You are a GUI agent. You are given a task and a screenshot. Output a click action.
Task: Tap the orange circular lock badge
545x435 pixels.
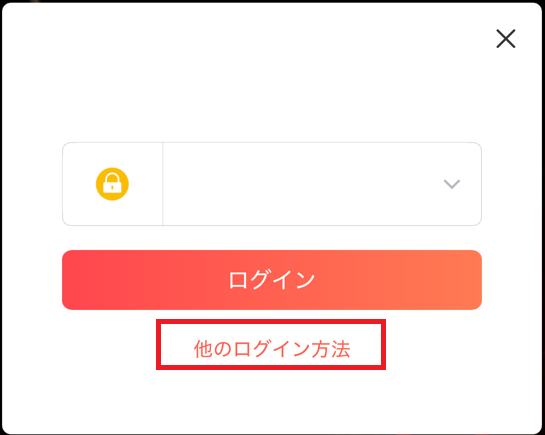click(x=112, y=184)
